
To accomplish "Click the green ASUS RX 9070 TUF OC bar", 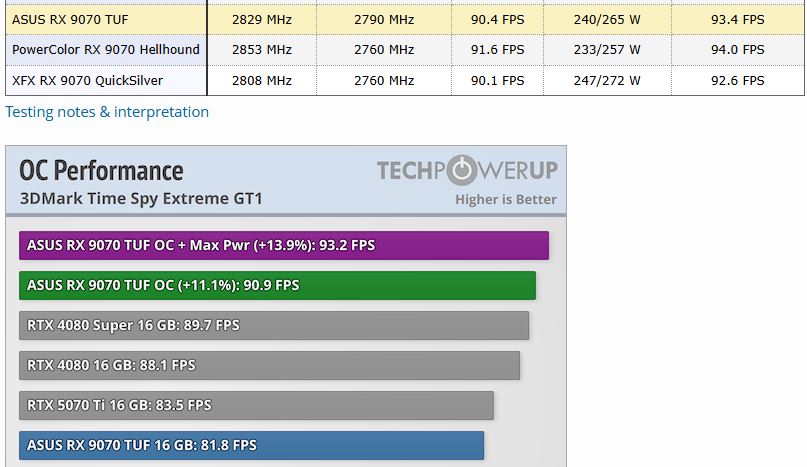I will click(x=277, y=285).
